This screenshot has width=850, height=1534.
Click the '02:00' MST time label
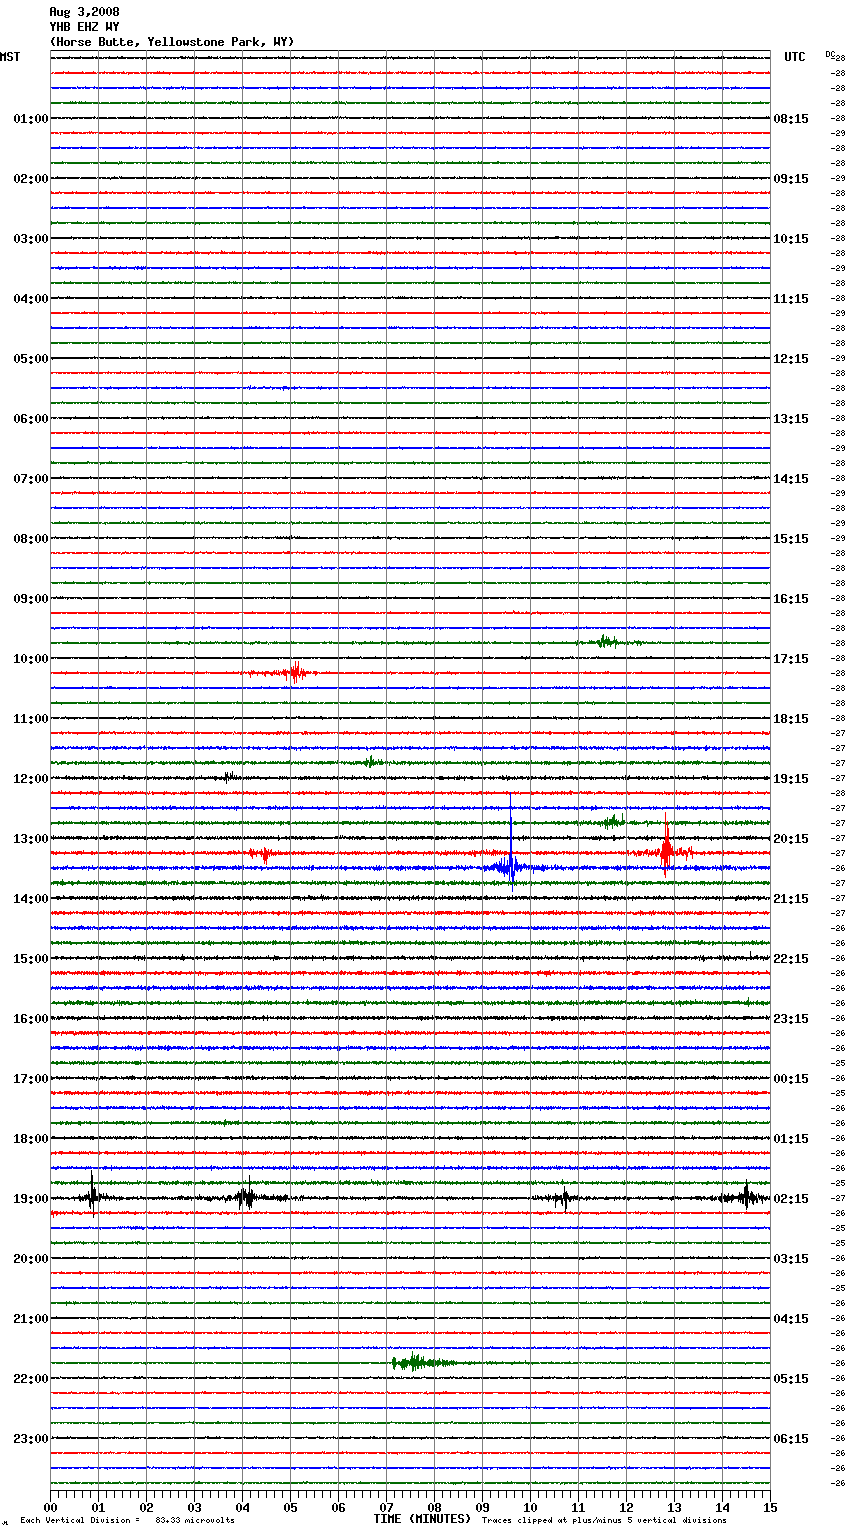click(x=30, y=179)
